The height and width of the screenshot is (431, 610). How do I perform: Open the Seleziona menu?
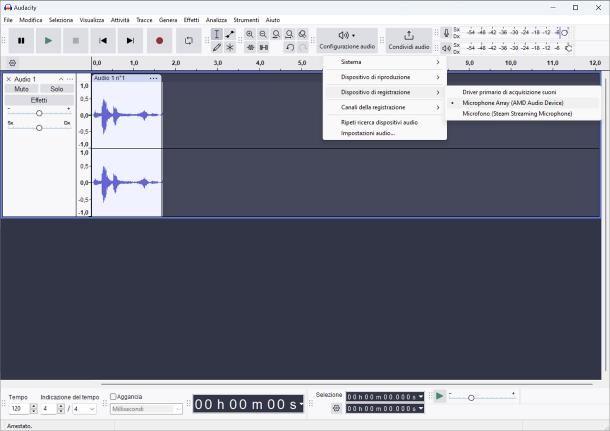coord(61,20)
